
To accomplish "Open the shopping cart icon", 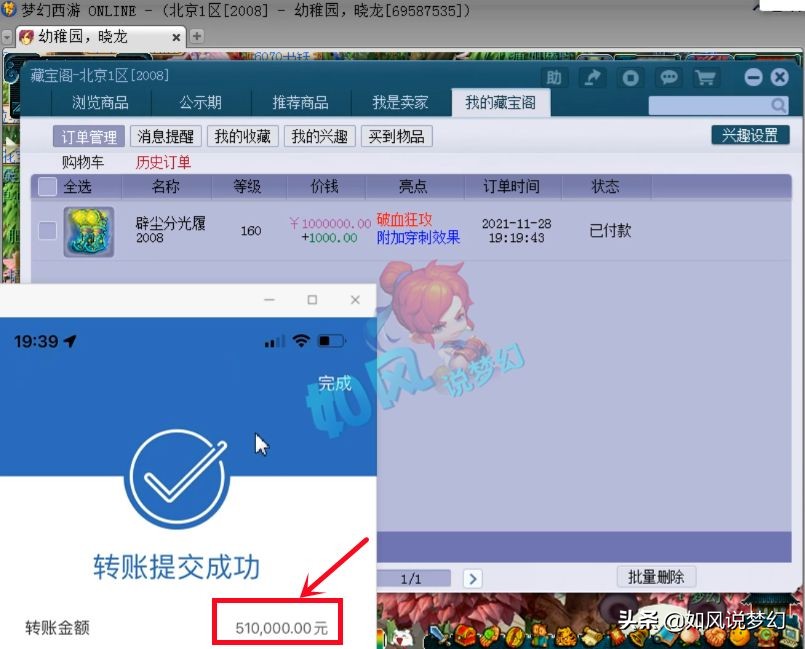I will pos(705,77).
